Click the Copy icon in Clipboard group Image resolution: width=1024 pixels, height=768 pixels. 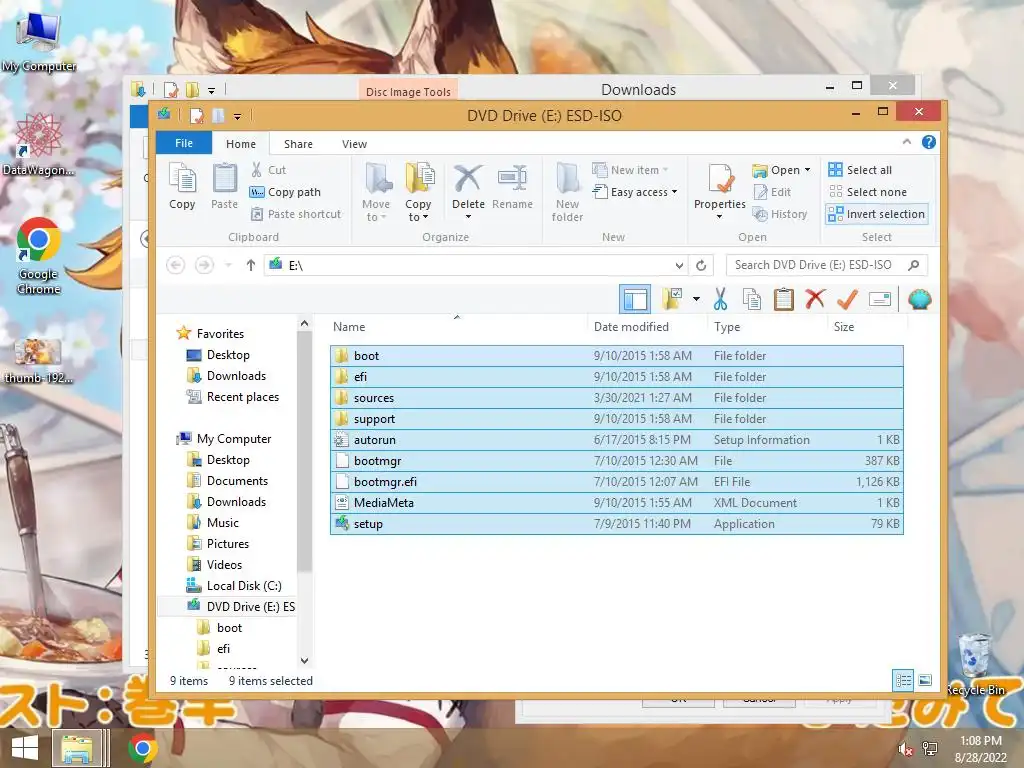click(182, 186)
